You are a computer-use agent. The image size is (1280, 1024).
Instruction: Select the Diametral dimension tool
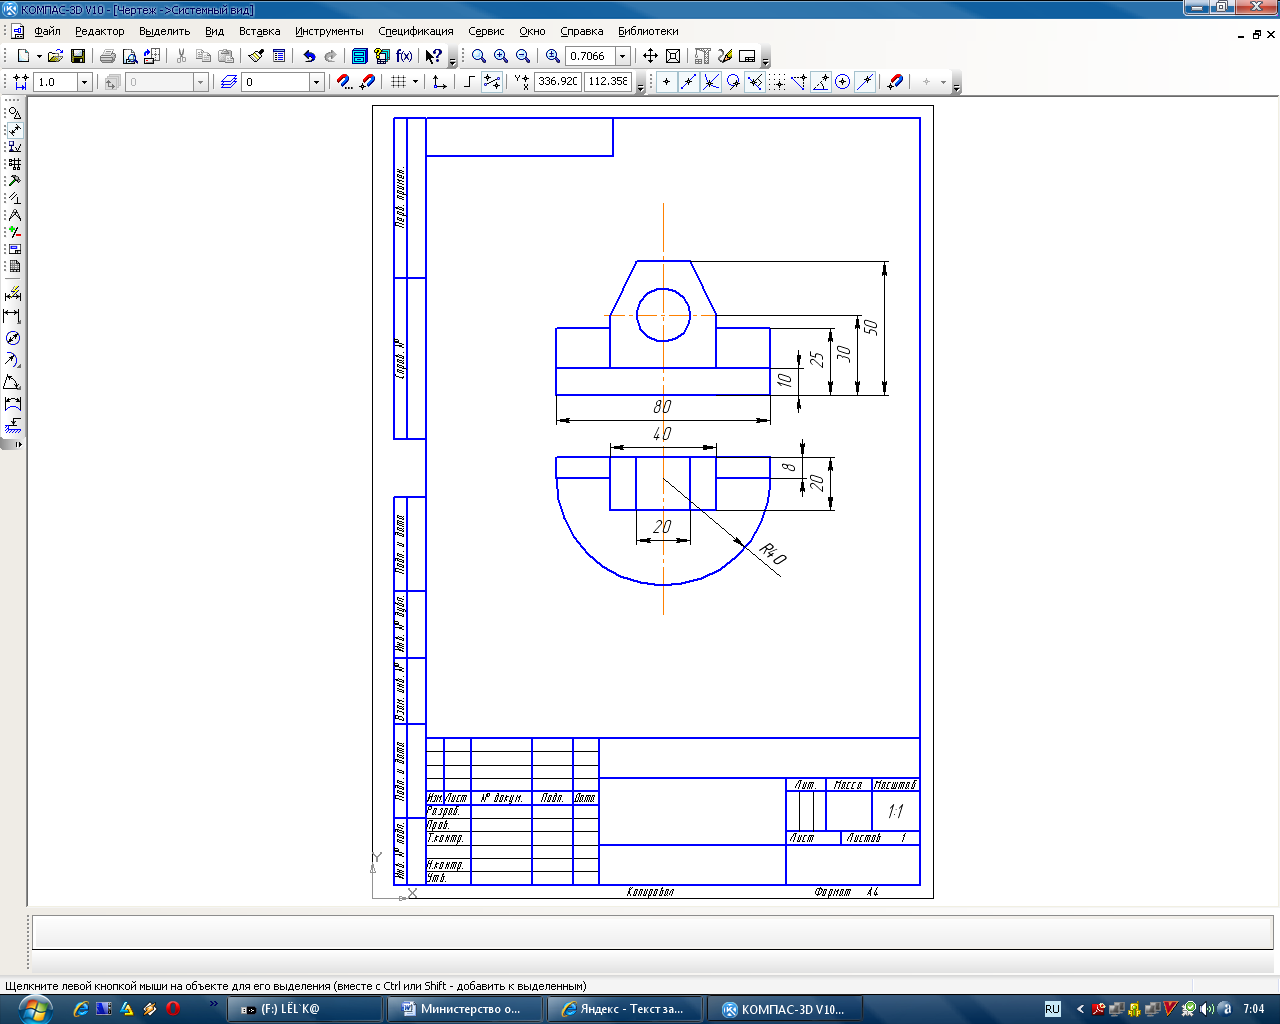tap(13, 338)
